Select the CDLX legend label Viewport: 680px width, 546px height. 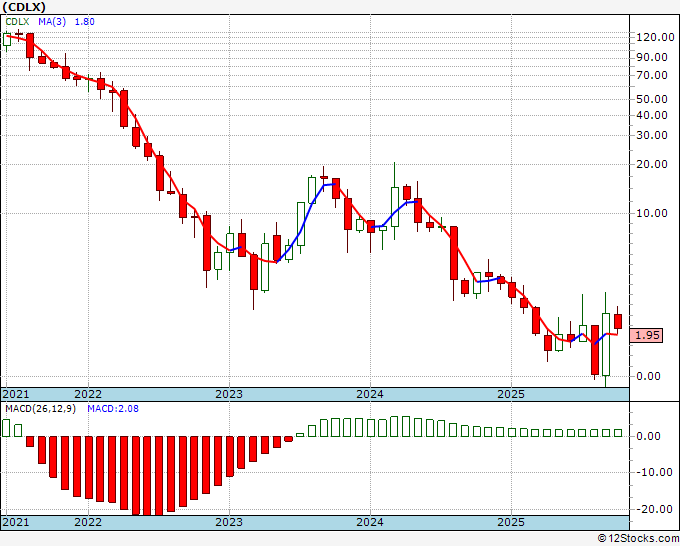tap(17, 22)
